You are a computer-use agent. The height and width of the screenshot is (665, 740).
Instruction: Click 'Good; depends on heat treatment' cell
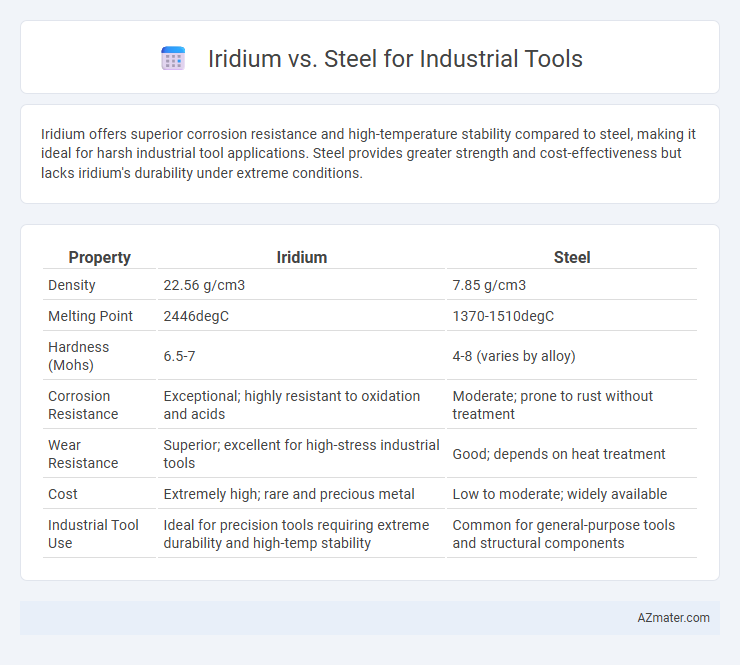[x=572, y=454]
